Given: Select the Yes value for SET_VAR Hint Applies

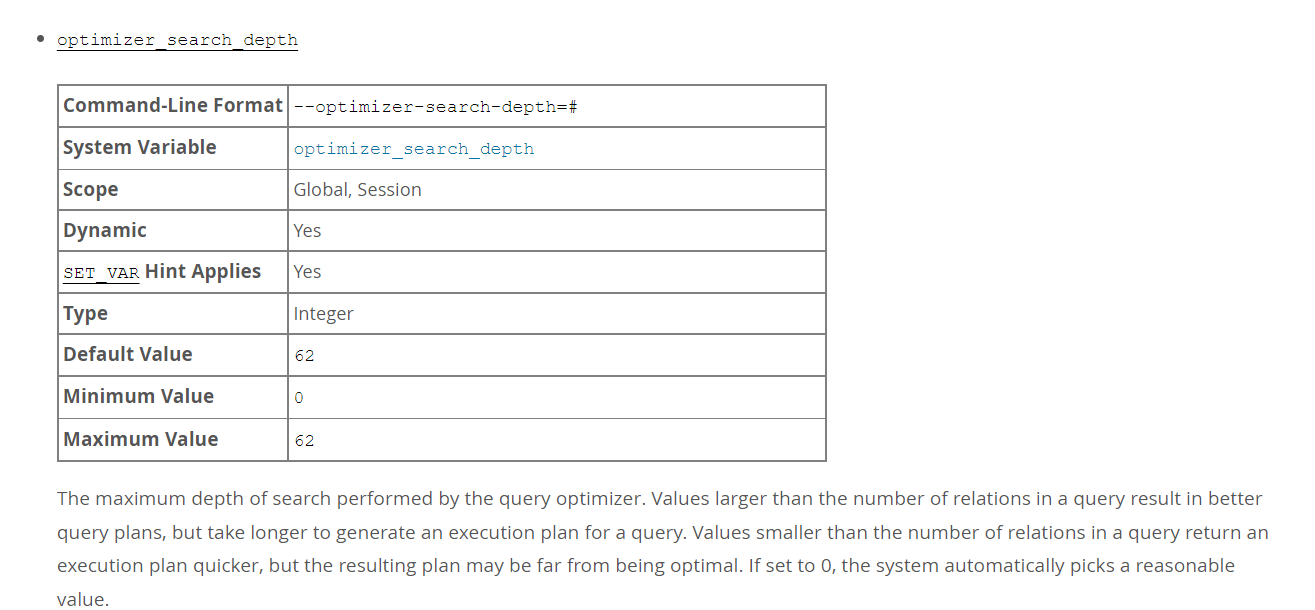Looking at the screenshot, I should [307, 271].
